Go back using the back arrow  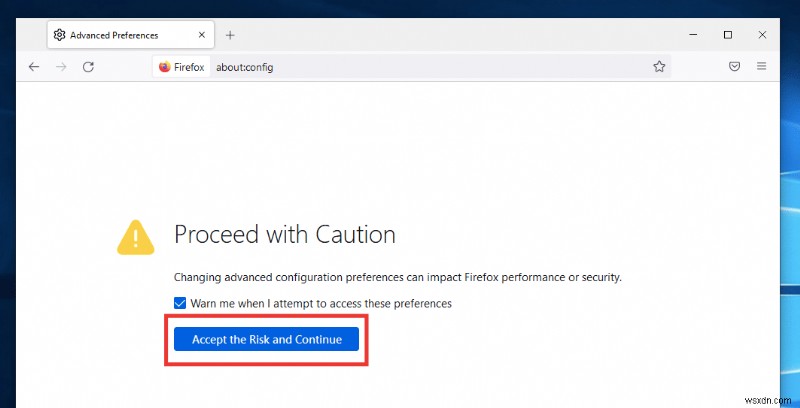34,67
